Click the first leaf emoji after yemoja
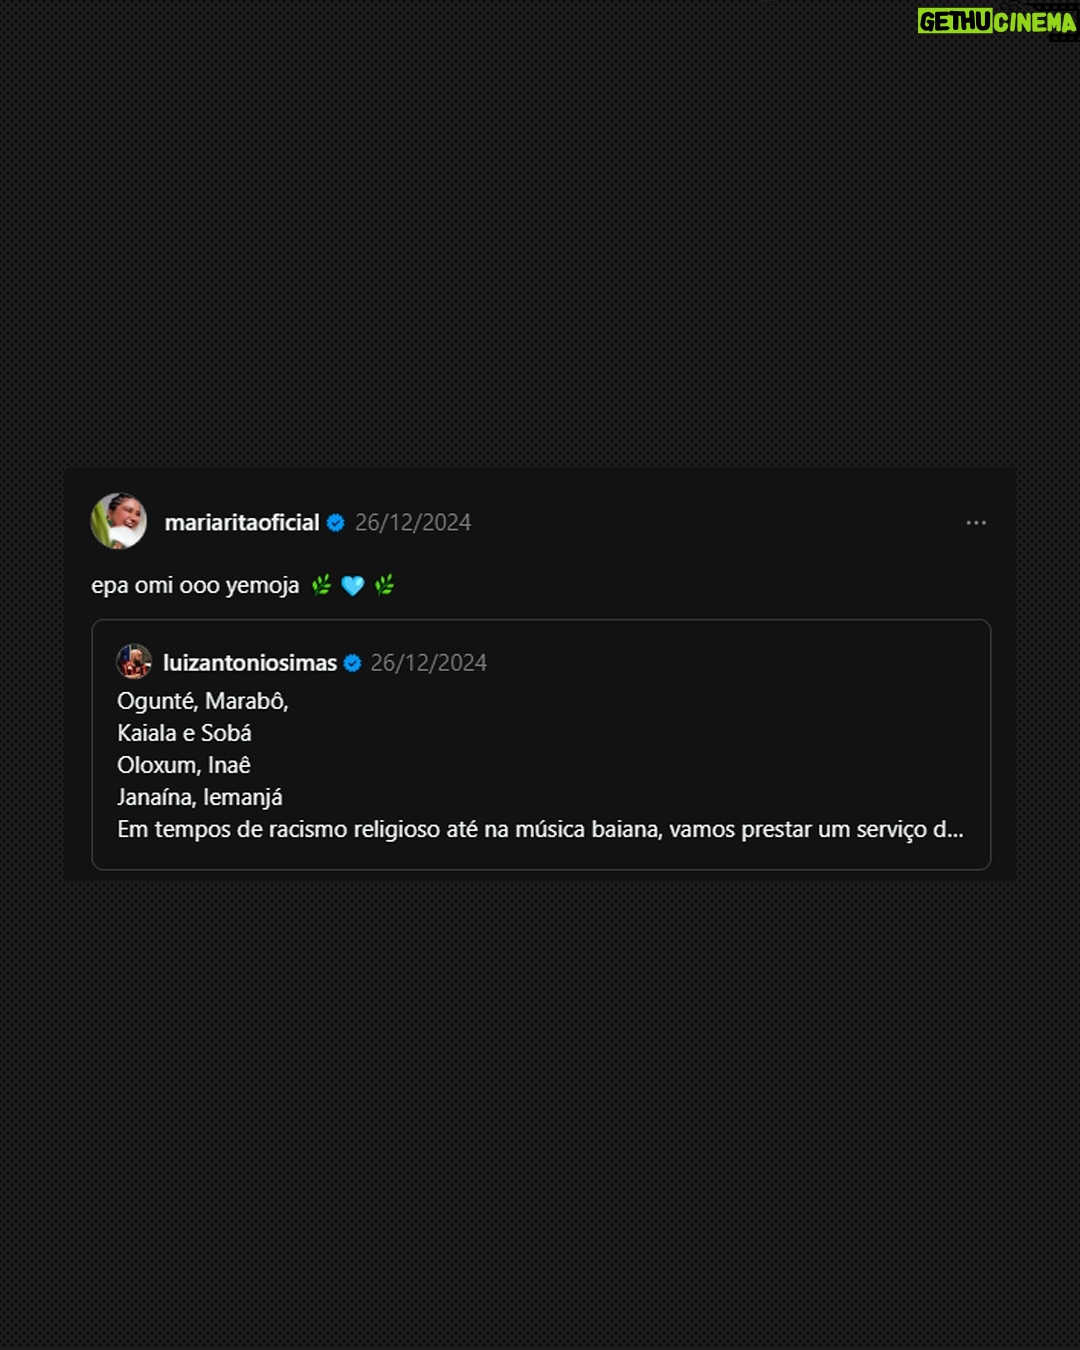The image size is (1080, 1350). tap(321, 586)
